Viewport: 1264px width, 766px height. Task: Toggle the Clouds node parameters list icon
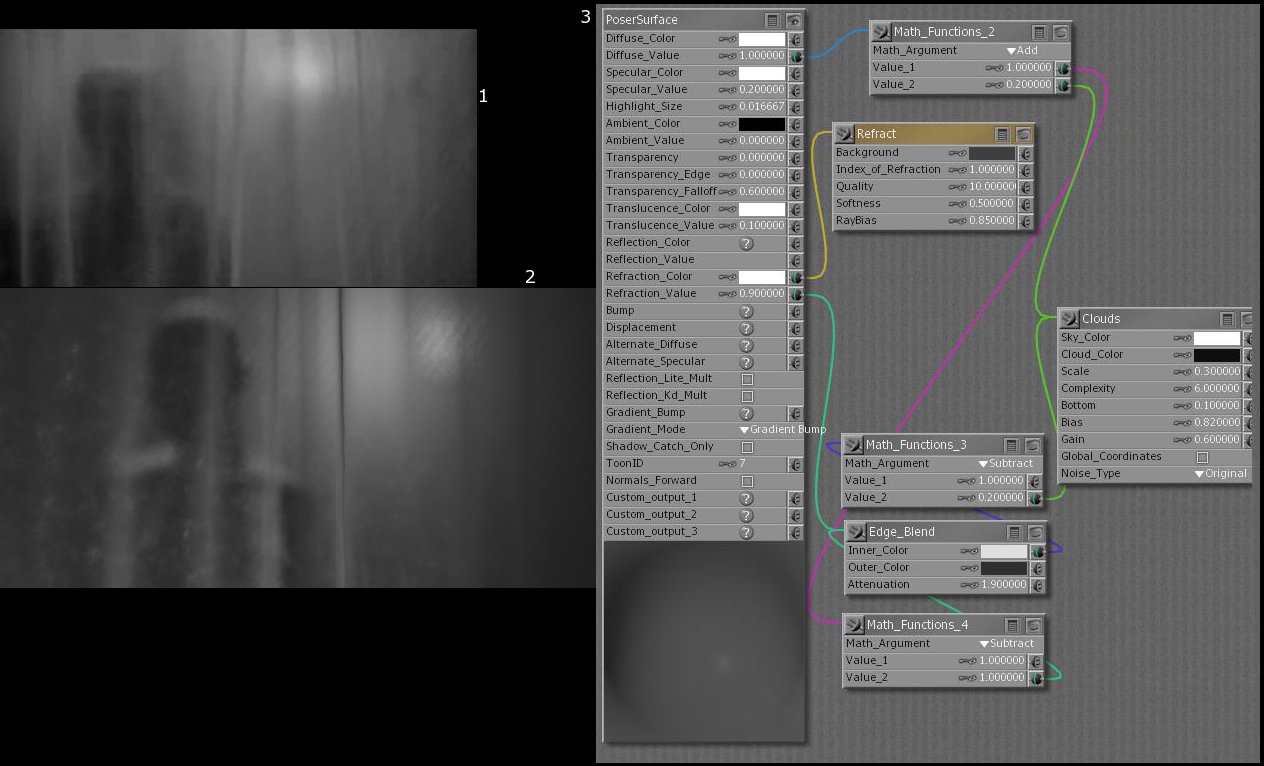pos(1228,319)
